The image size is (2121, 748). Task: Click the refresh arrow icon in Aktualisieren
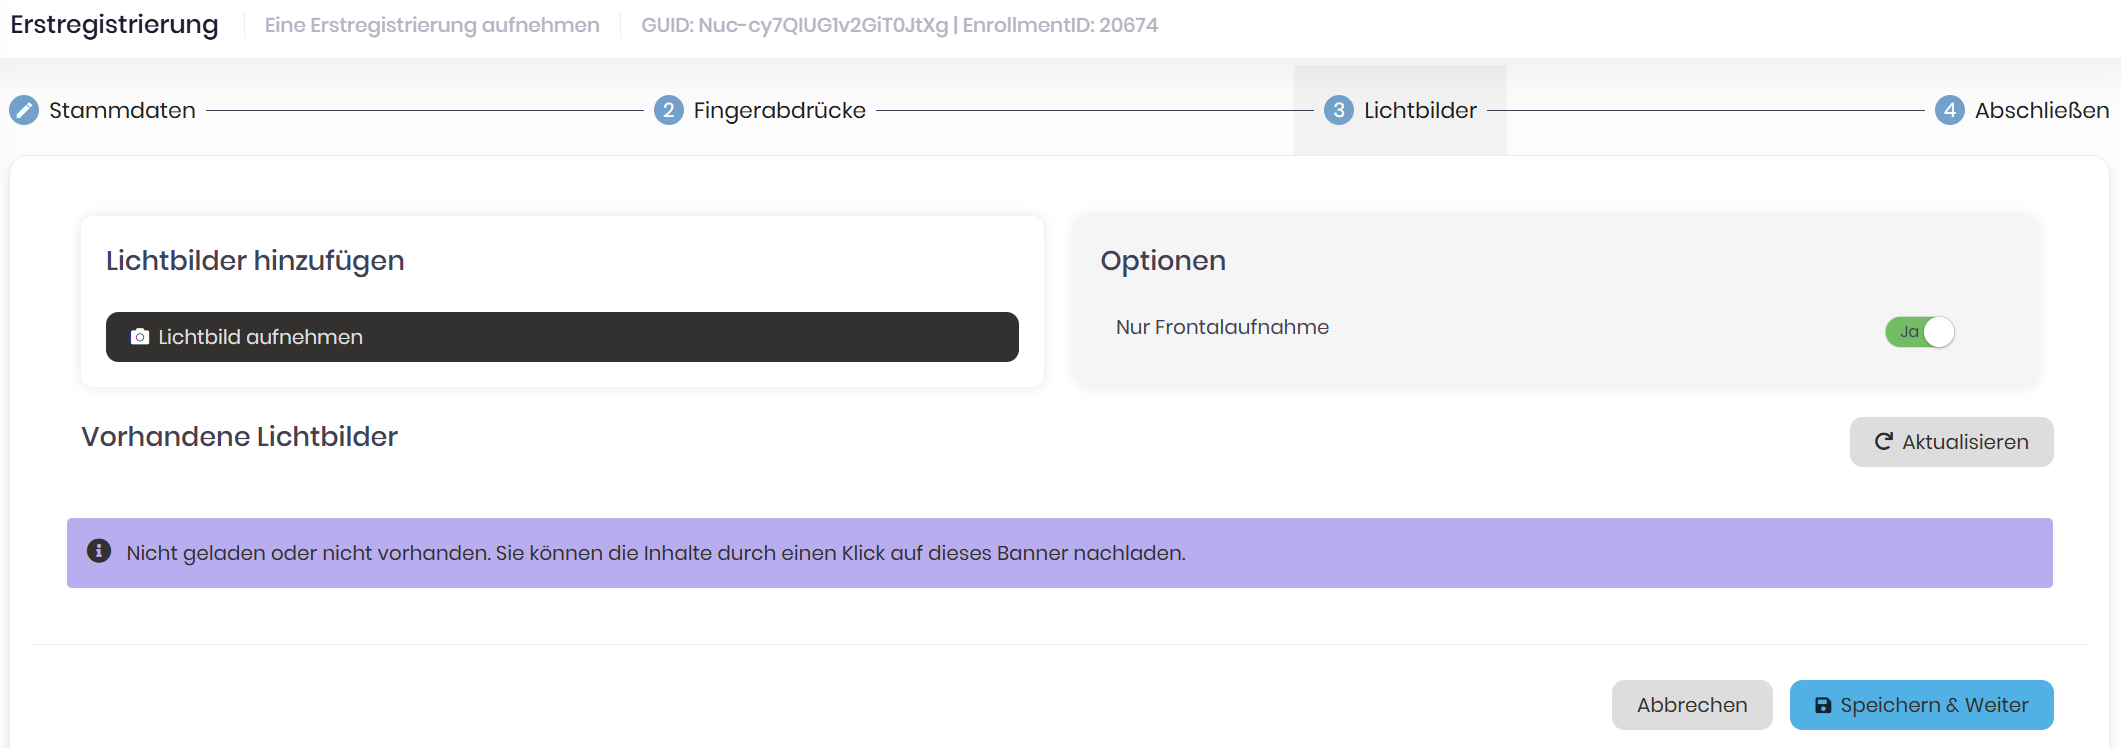click(x=1883, y=442)
